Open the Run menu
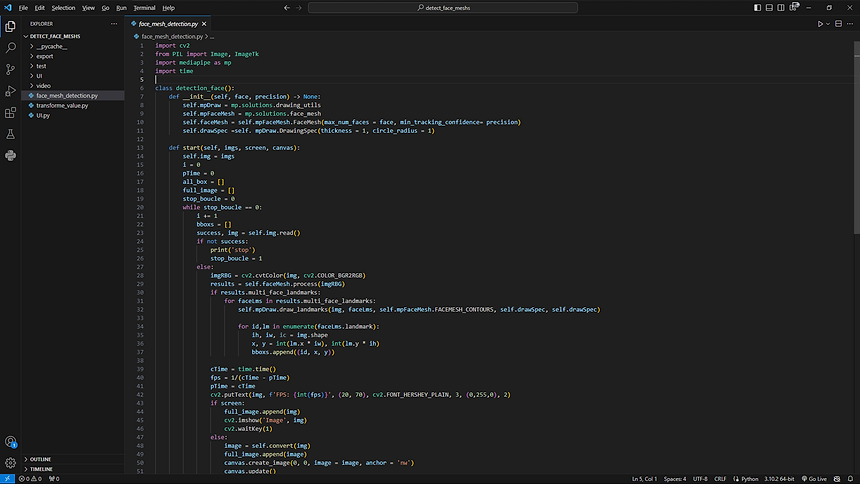The image size is (860, 484). pyautogui.click(x=121, y=8)
